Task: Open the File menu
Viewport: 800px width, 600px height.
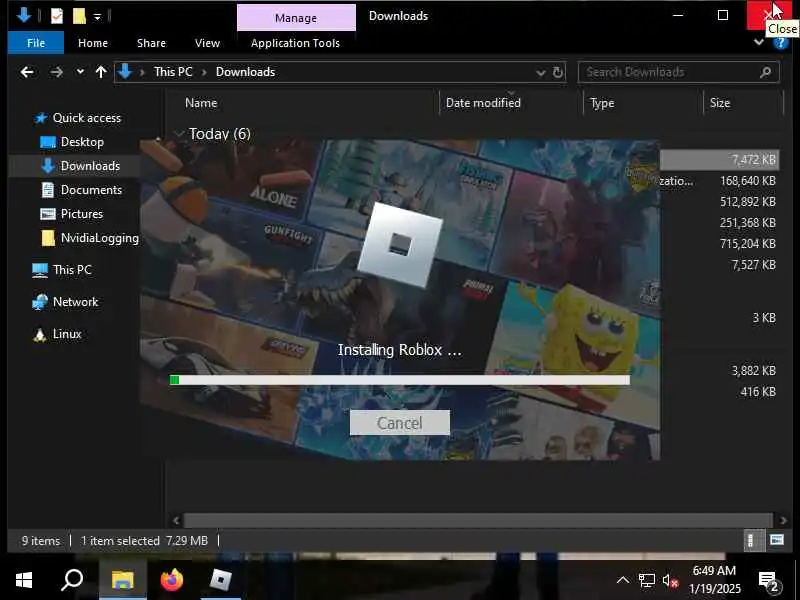Action: [x=36, y=43]
